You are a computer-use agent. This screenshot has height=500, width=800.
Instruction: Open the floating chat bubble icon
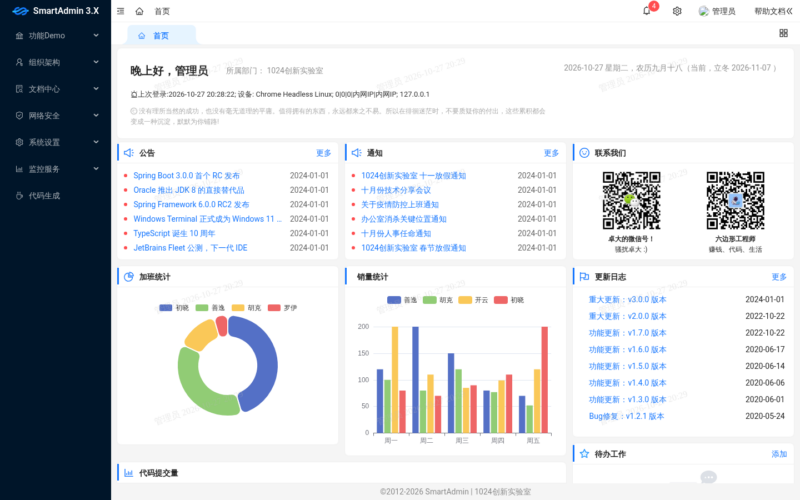tap(709, 477)
